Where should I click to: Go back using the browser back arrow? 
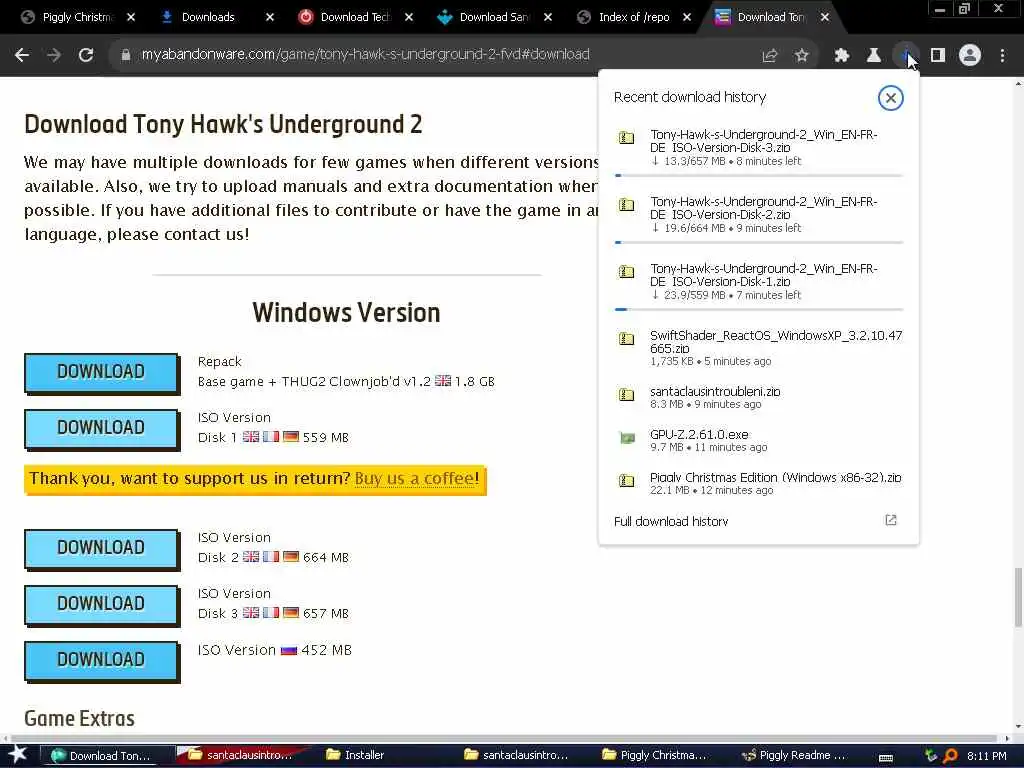[x=22, y=56]
